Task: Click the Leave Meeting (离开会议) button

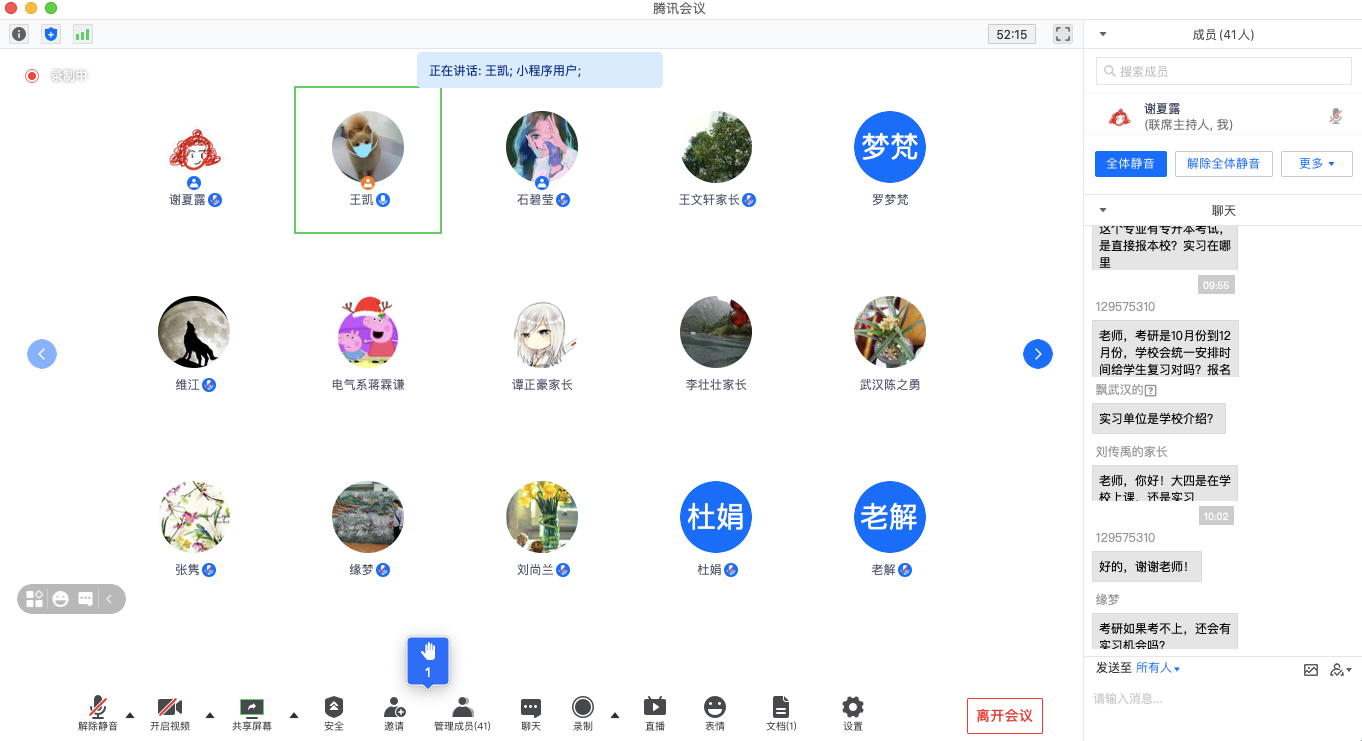Action: (1004, 715)
